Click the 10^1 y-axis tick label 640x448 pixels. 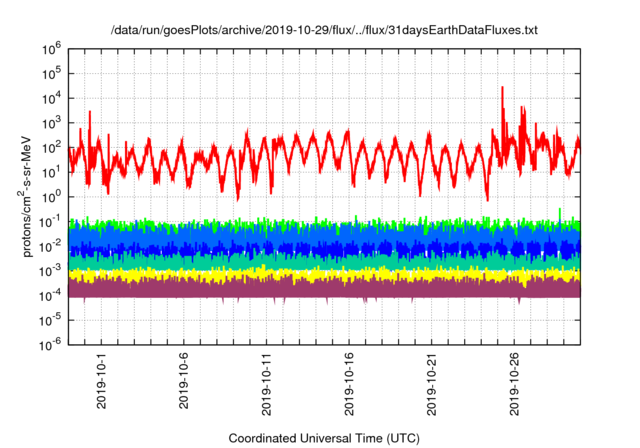[x=51, y=173]
